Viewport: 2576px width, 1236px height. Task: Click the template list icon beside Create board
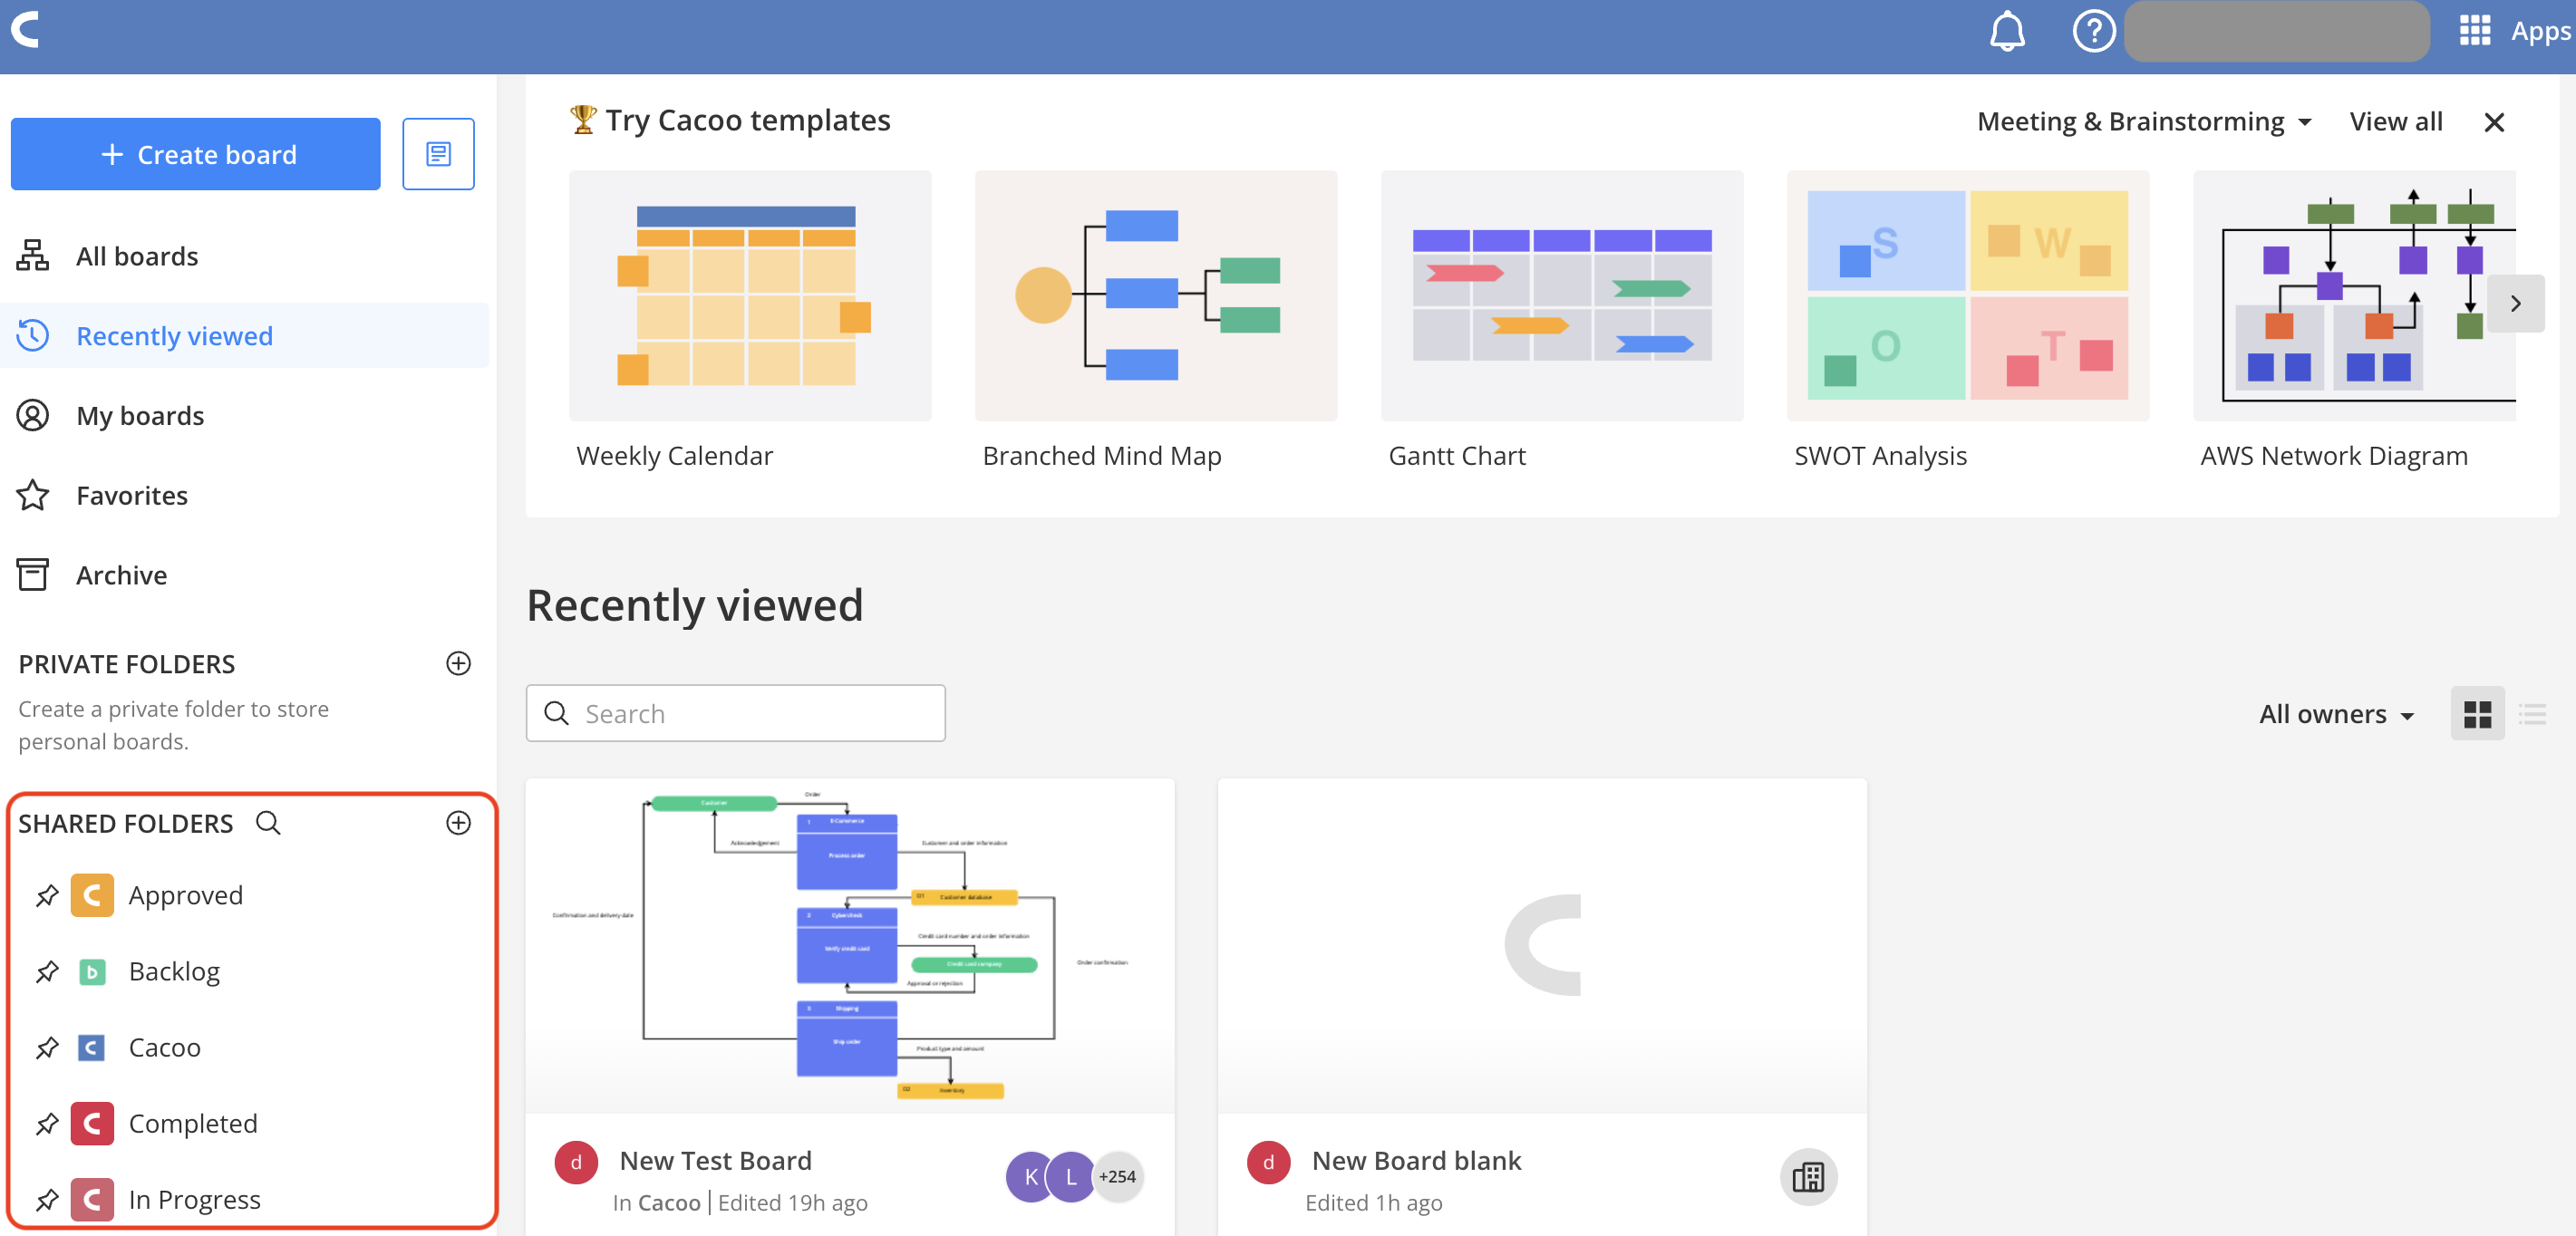click(x=438, y=154)
